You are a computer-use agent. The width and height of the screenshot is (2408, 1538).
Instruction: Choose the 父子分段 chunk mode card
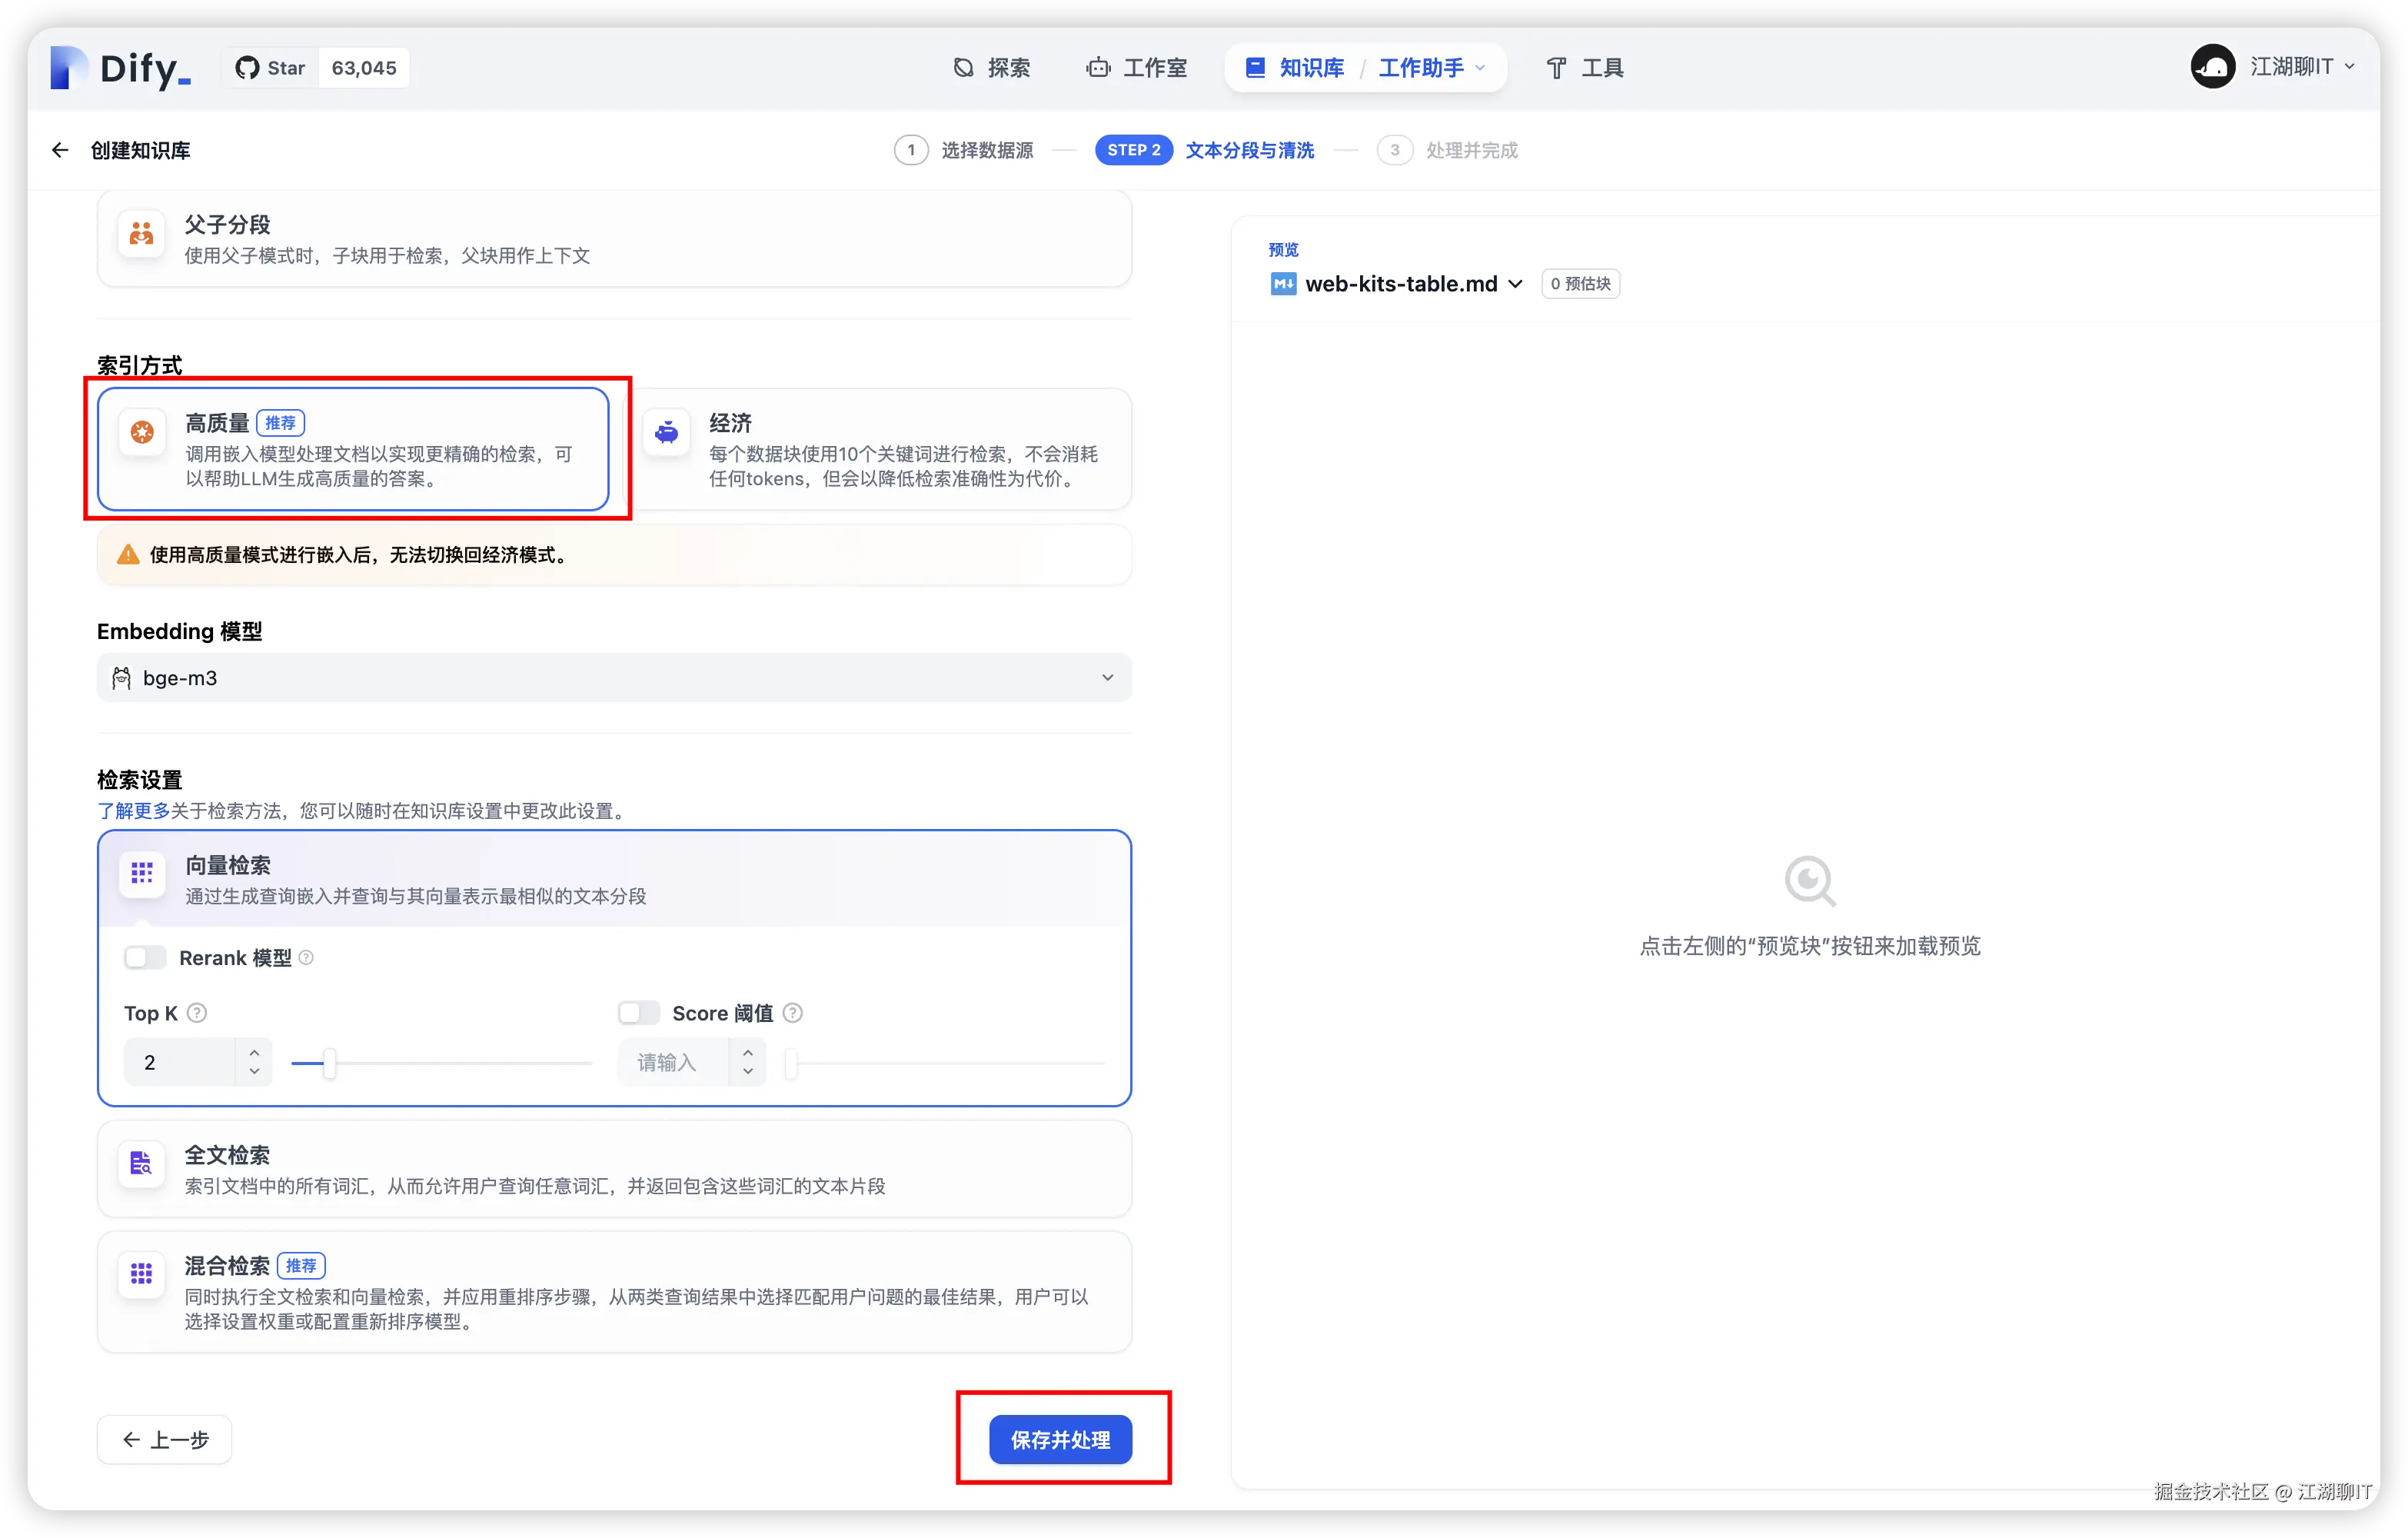(x=614, y=240)
